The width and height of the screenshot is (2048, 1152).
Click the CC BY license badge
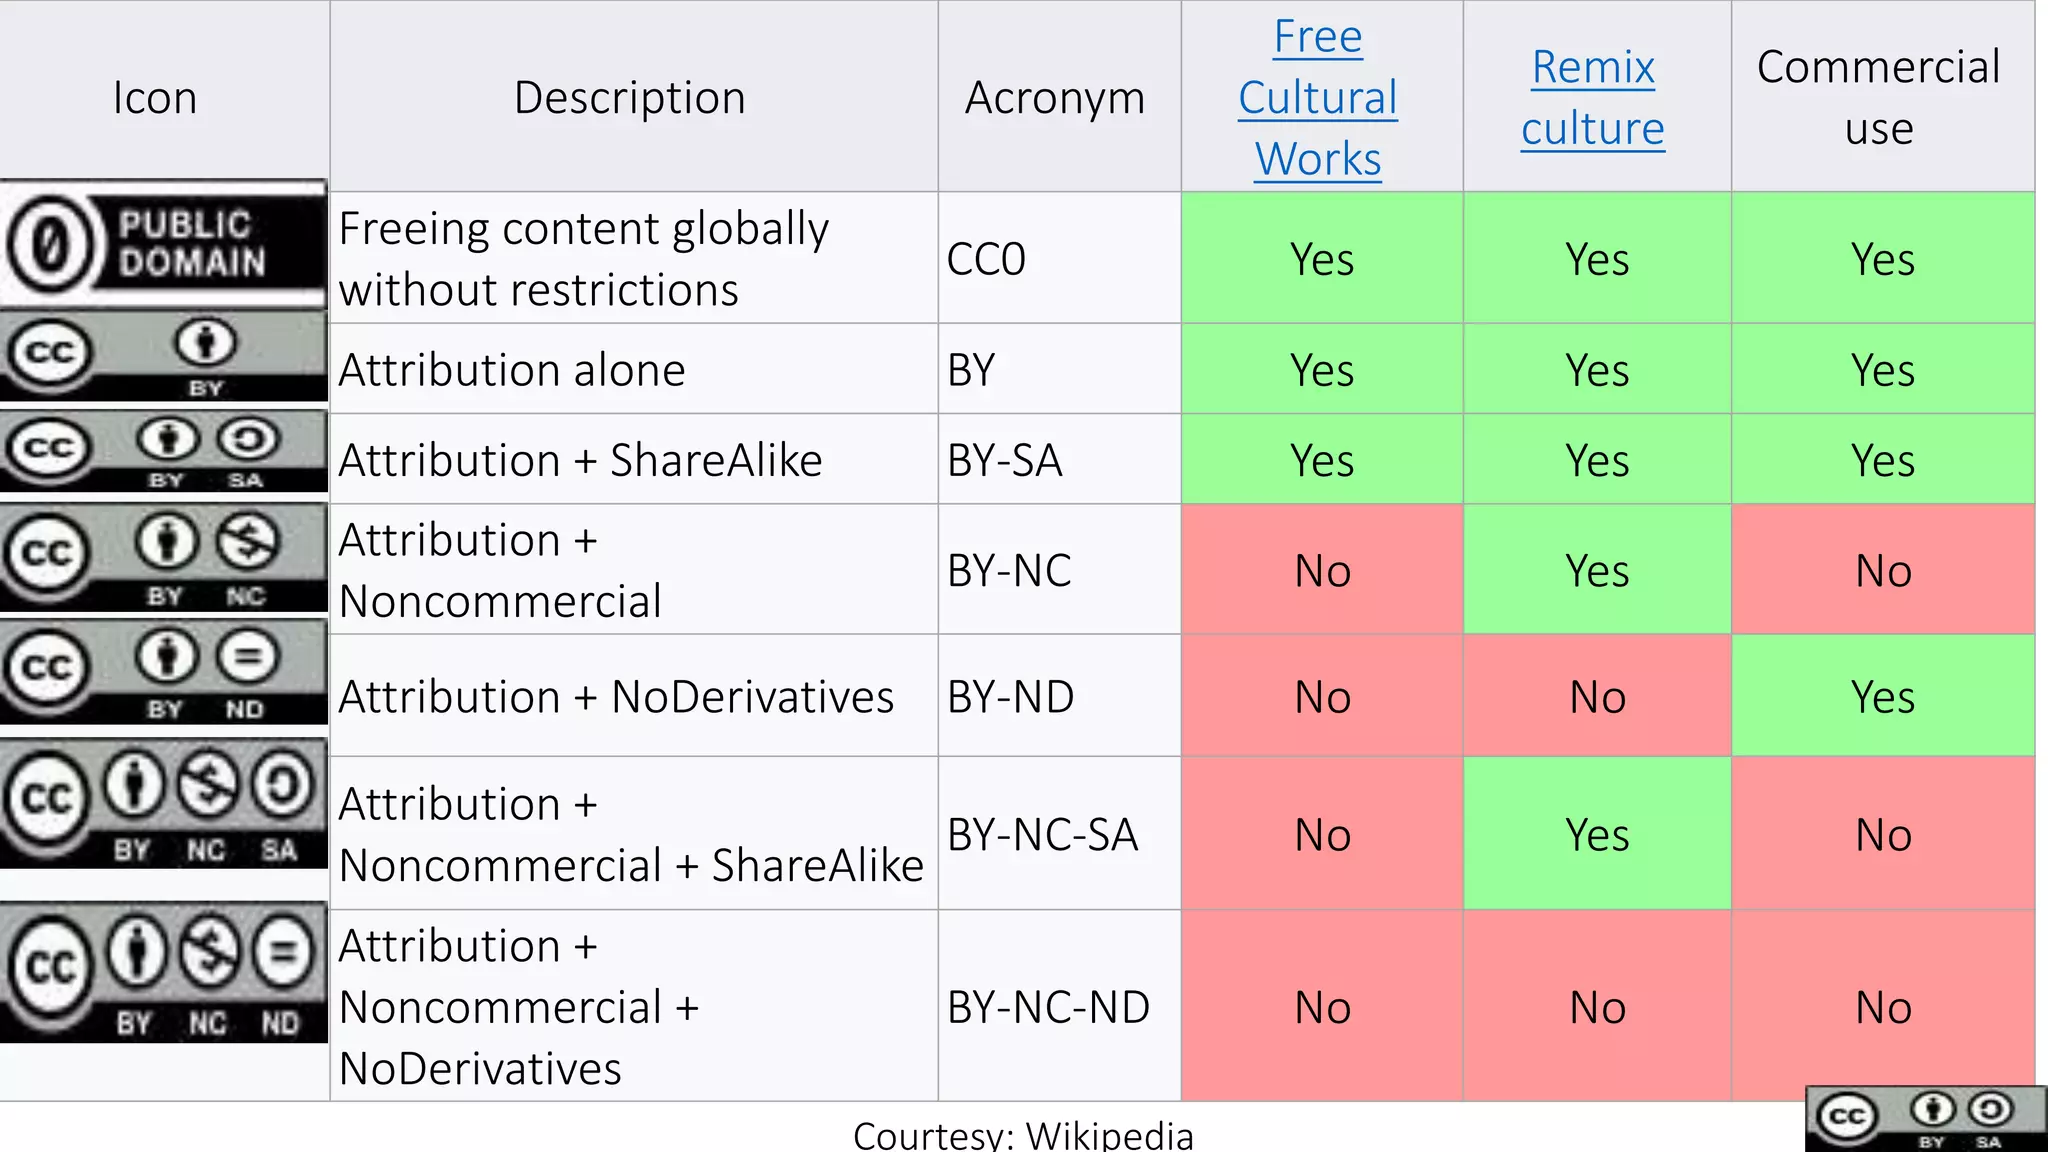point(164,357)
